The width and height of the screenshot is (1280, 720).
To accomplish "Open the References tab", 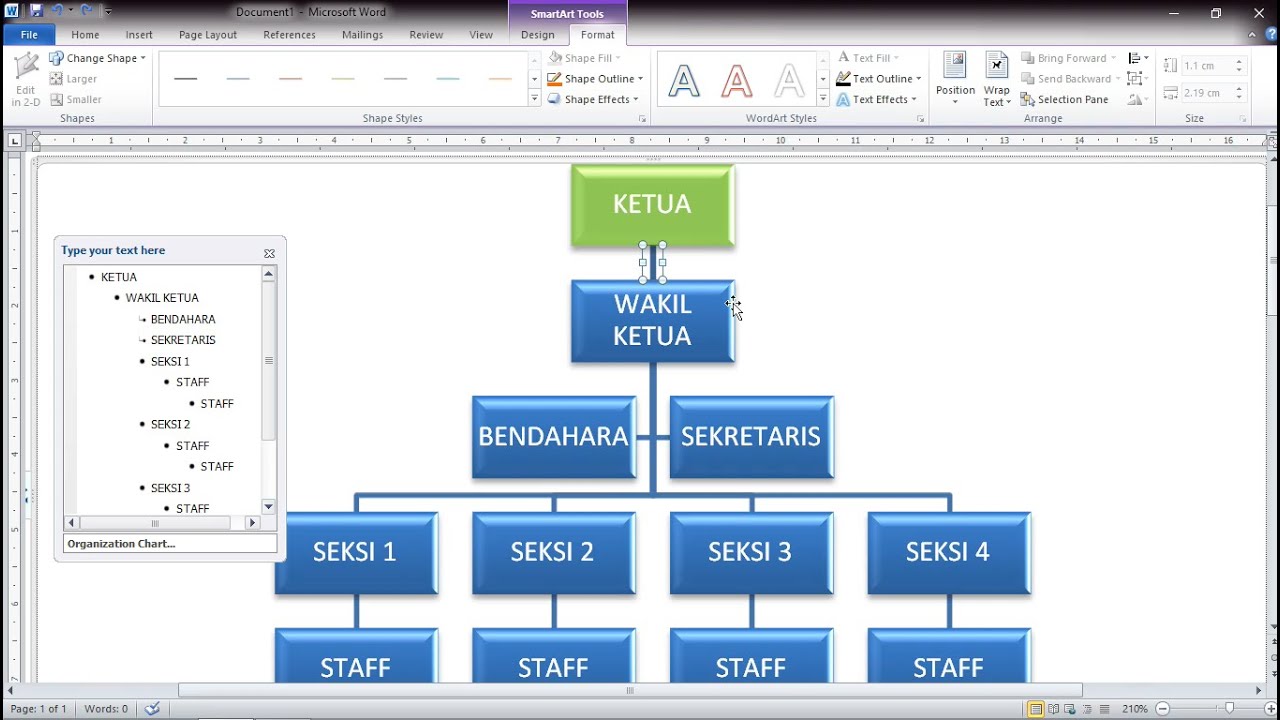I will click(x=289, y=35).
